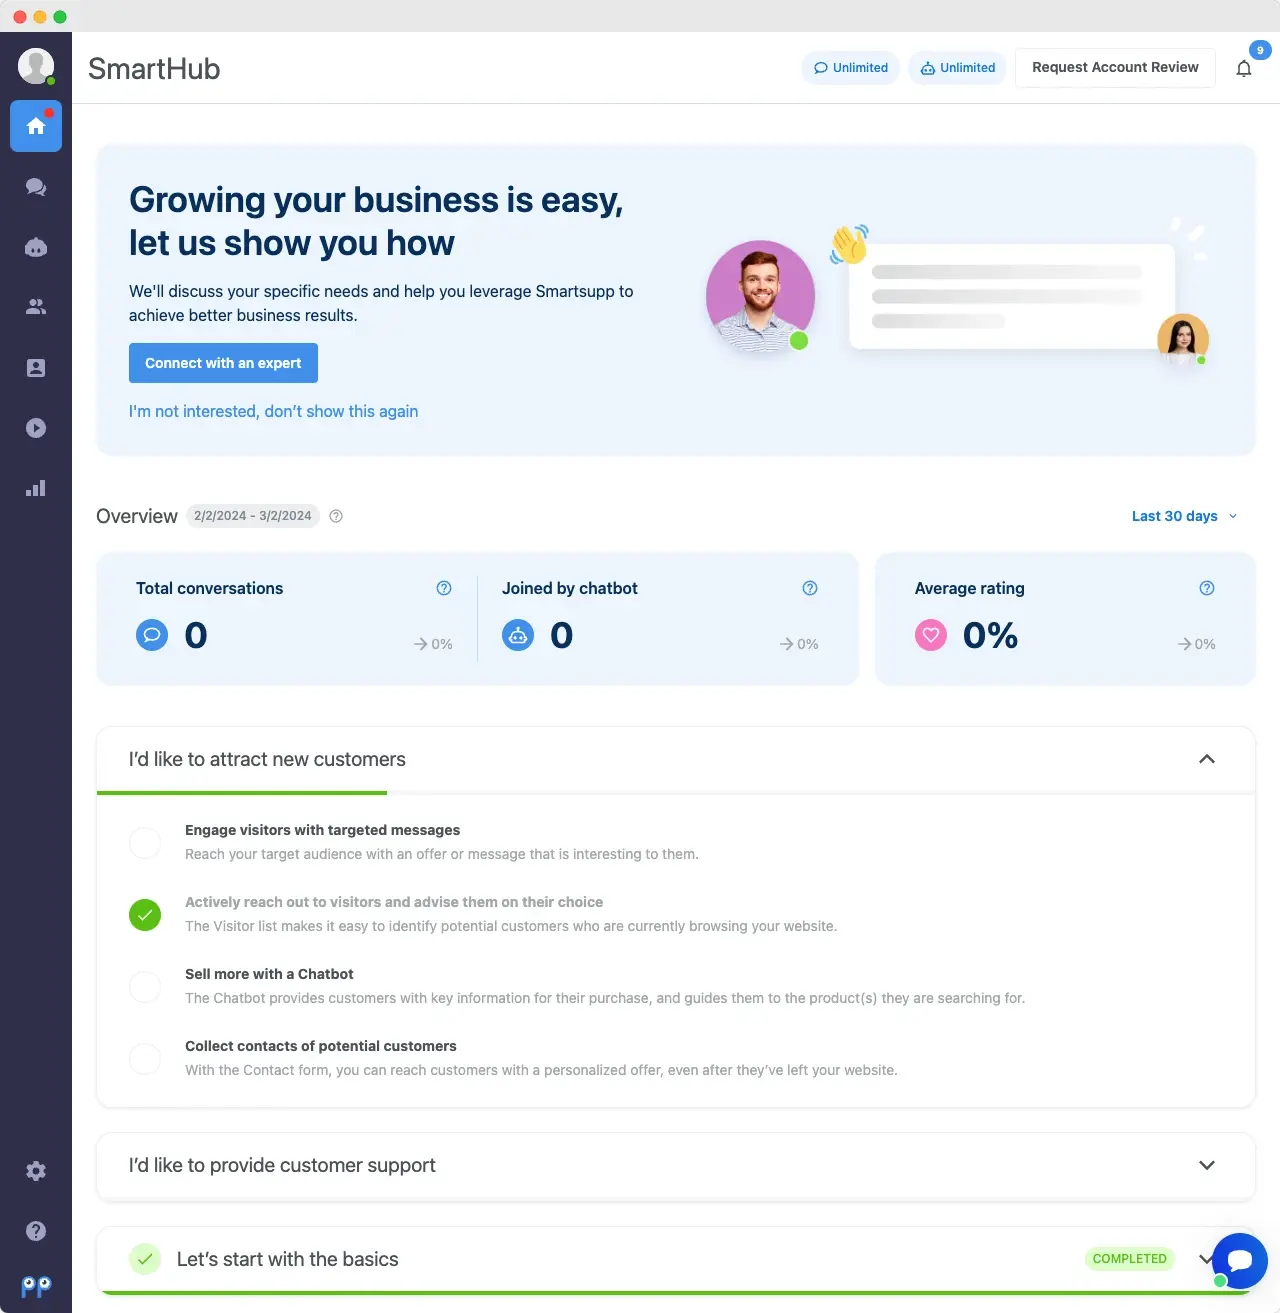Screen dimensions: 1280x1313
Task: Open the Chatbot robot icon in sidebar
Action: [x=36, y=247]
